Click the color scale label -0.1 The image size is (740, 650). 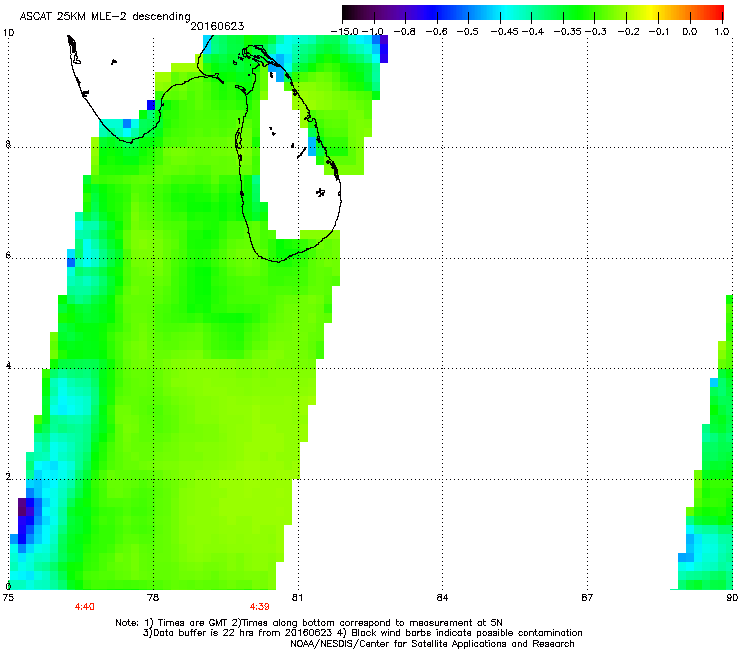[x=659, y=32]
